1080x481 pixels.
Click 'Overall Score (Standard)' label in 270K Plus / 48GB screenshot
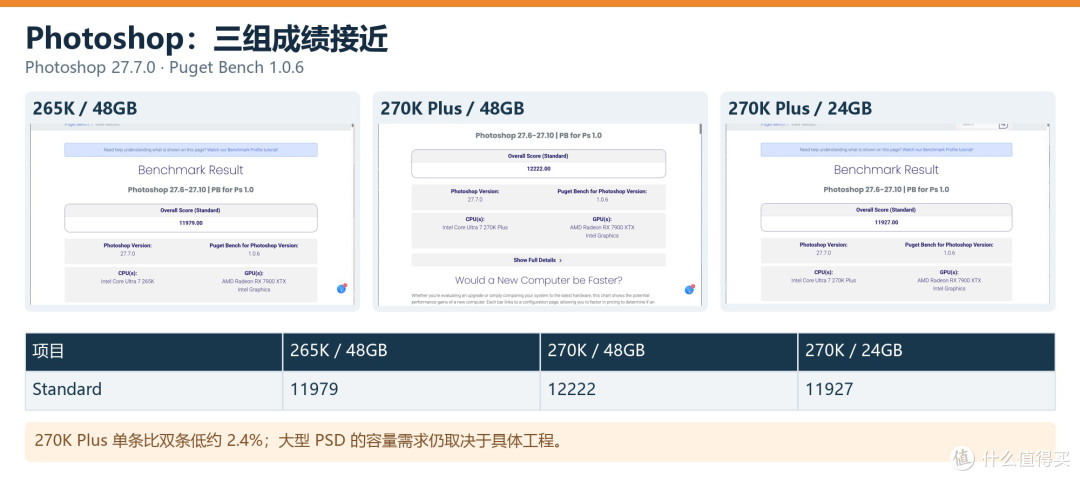(539, 156)
